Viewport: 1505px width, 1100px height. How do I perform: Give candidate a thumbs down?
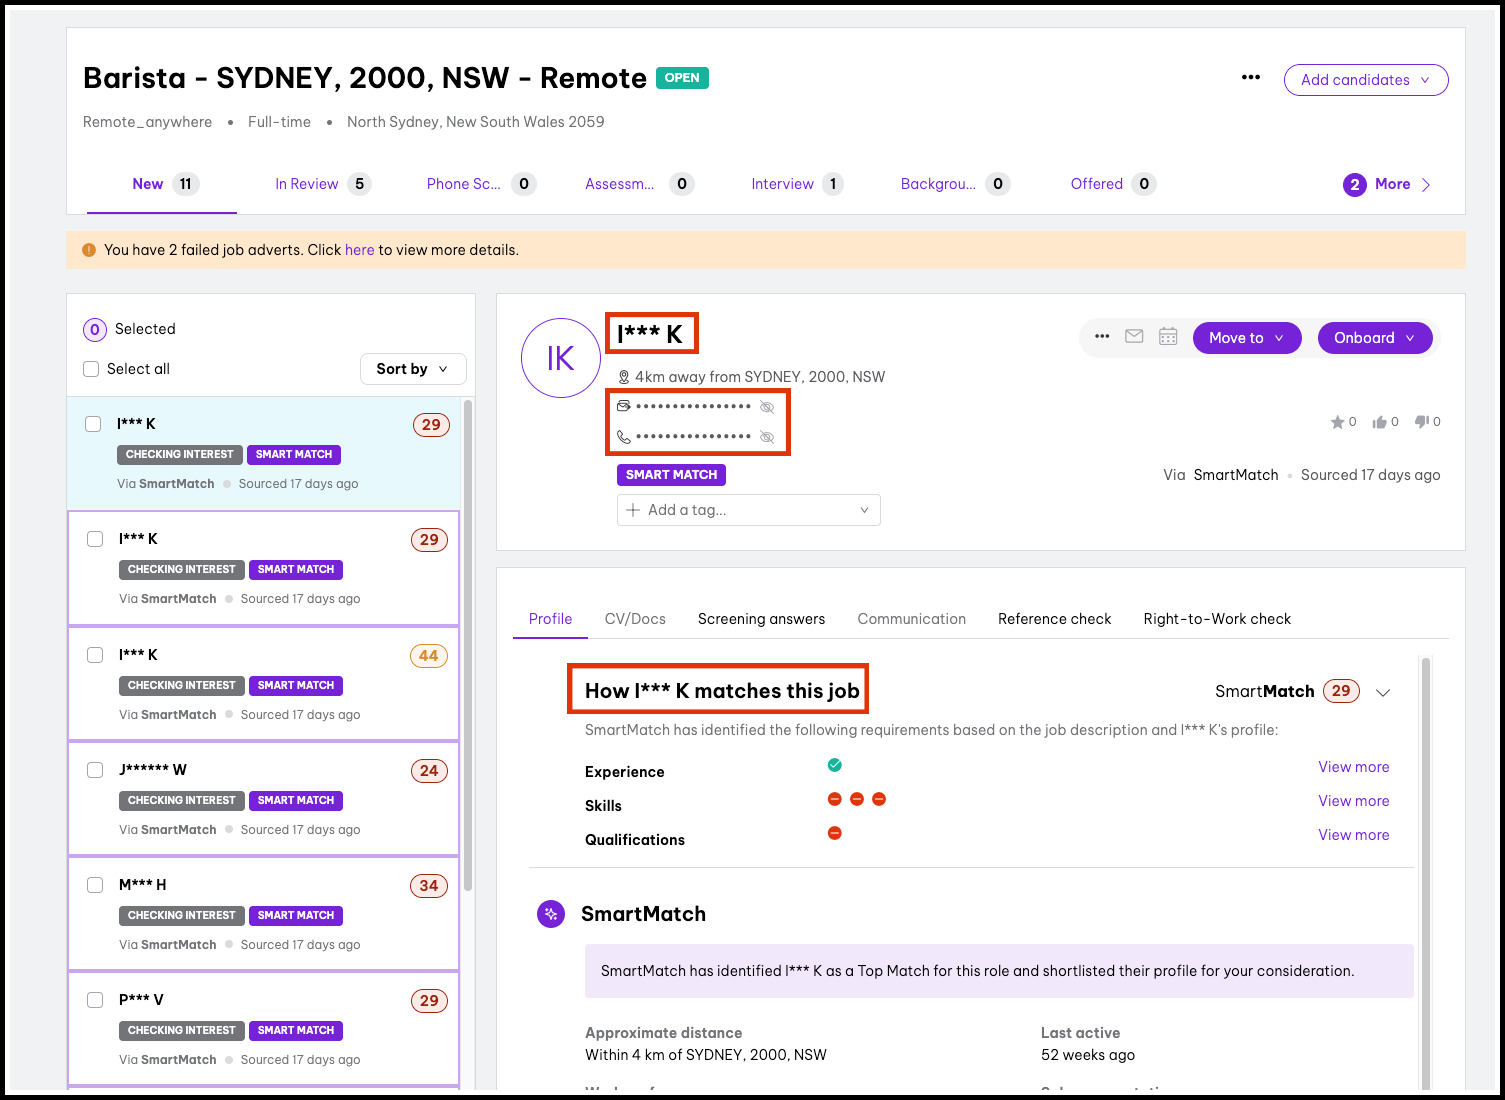pyautogui.click(x=1421, y=422)
